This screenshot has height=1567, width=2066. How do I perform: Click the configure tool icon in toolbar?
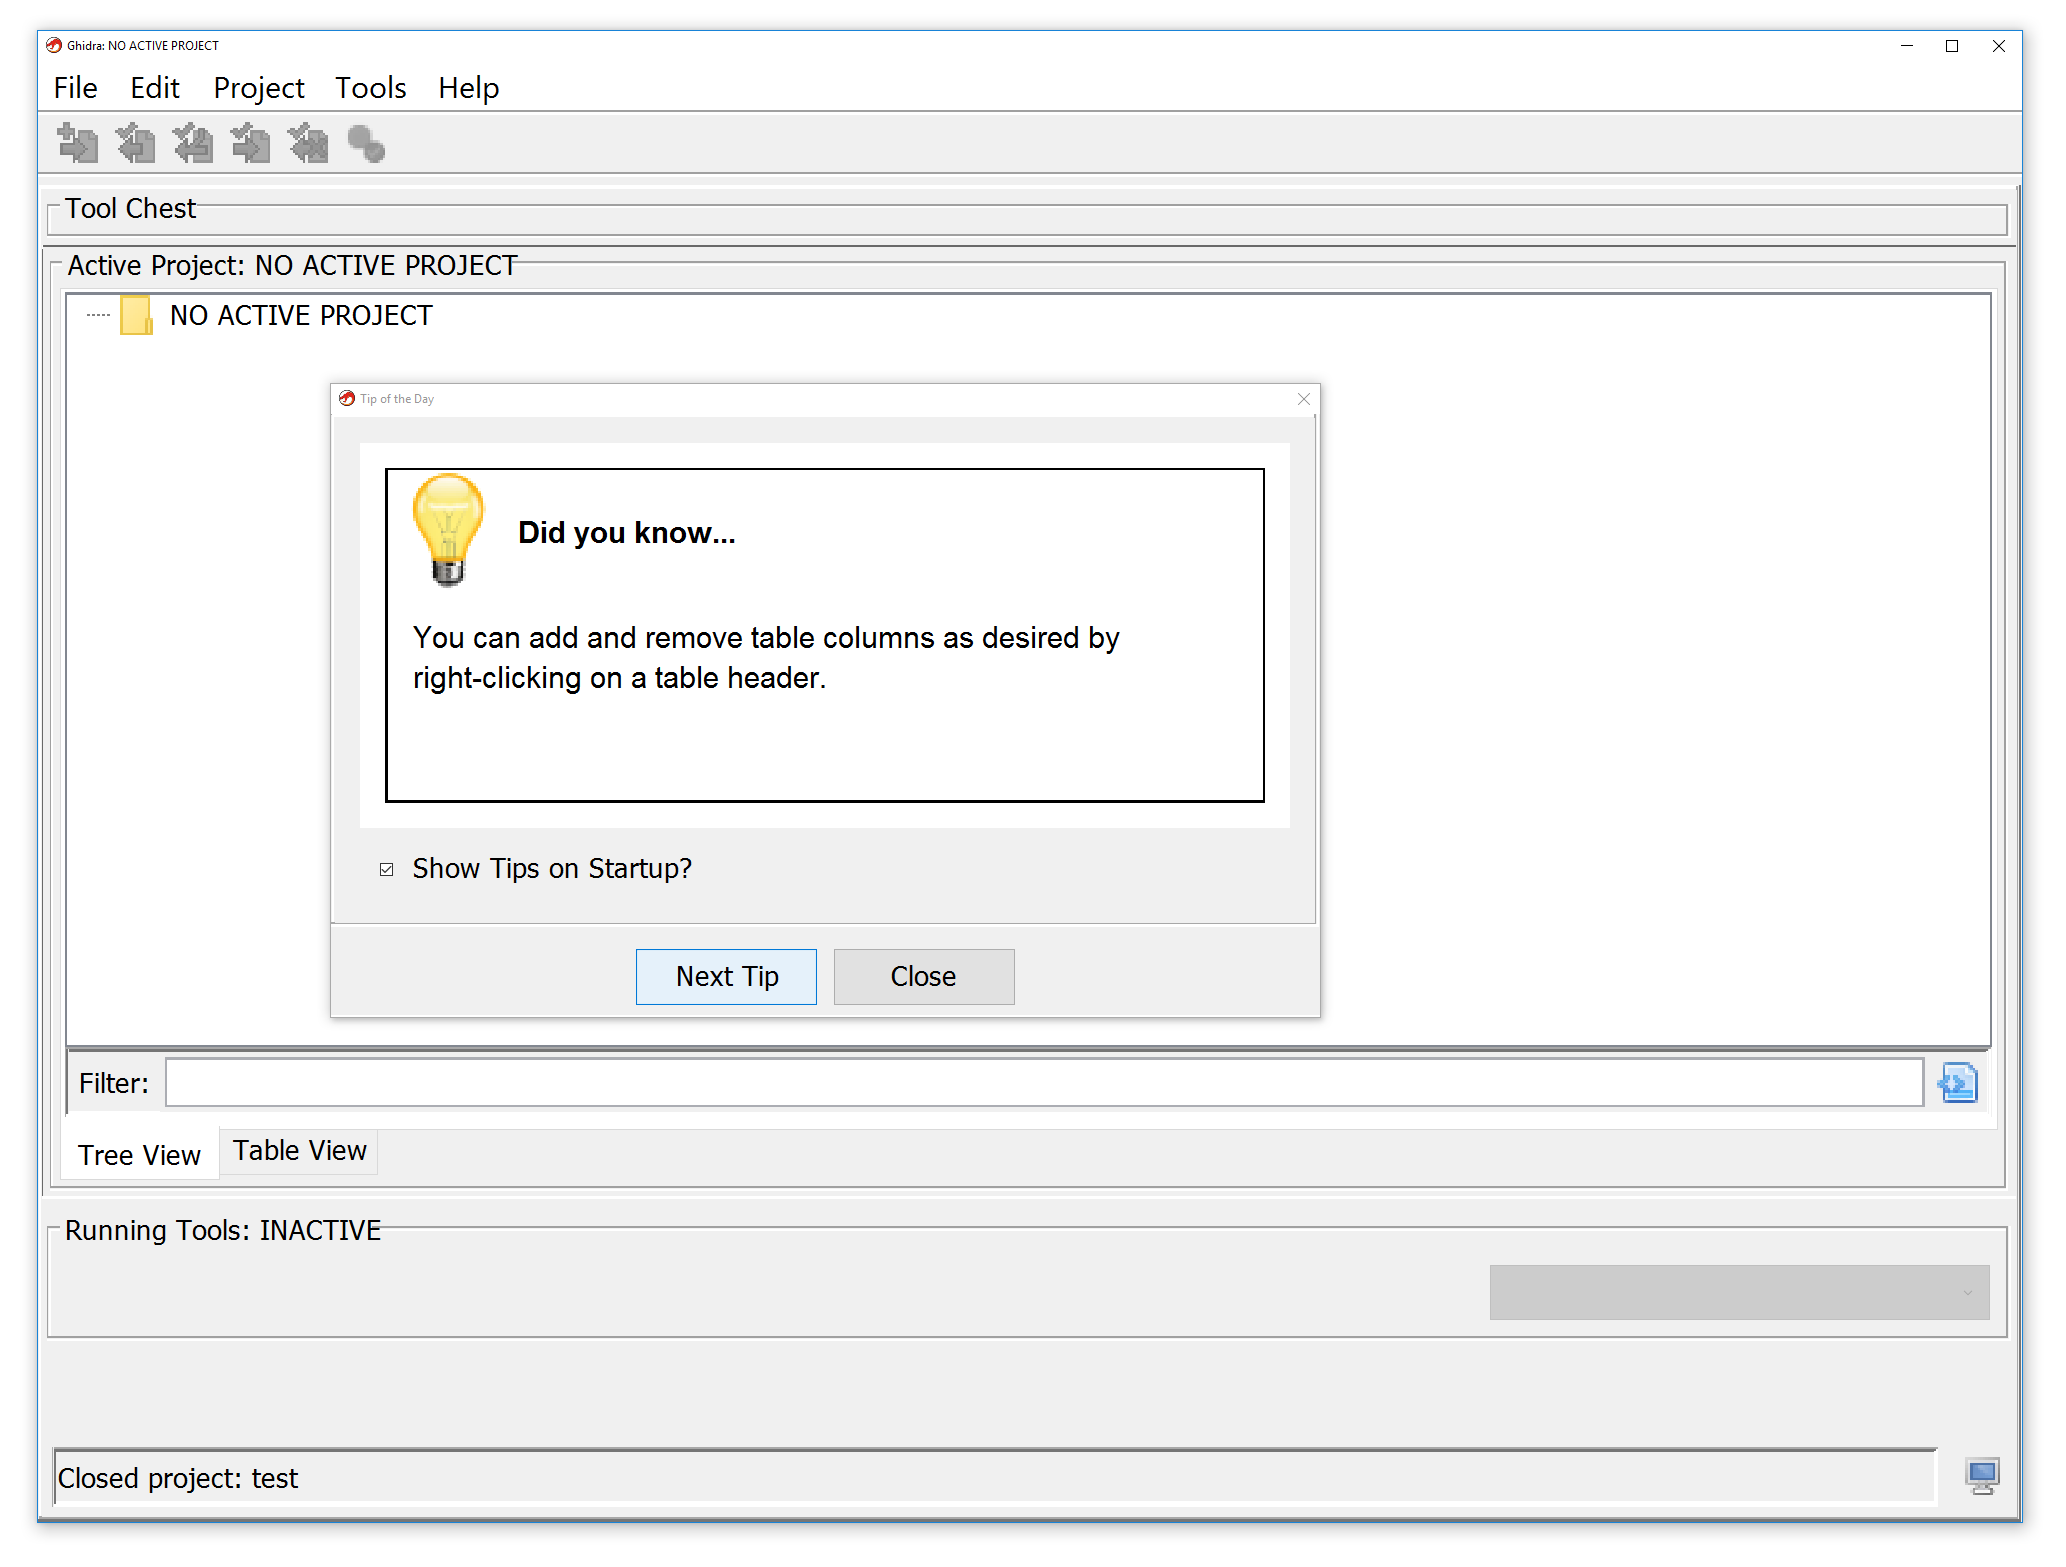pos(370,143)
